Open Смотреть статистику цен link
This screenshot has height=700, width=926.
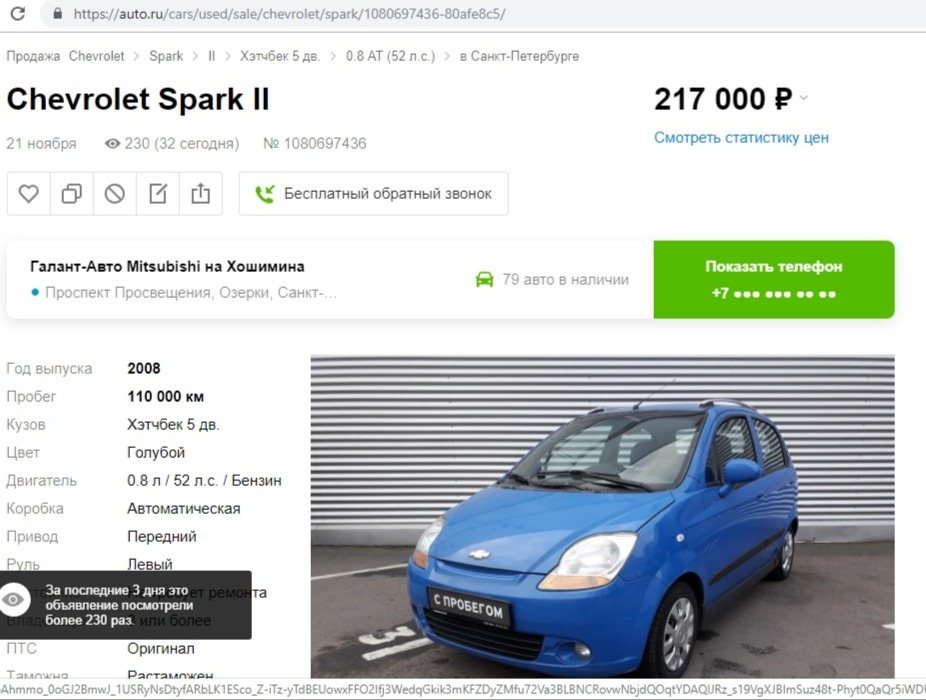[x=741, y=138]
